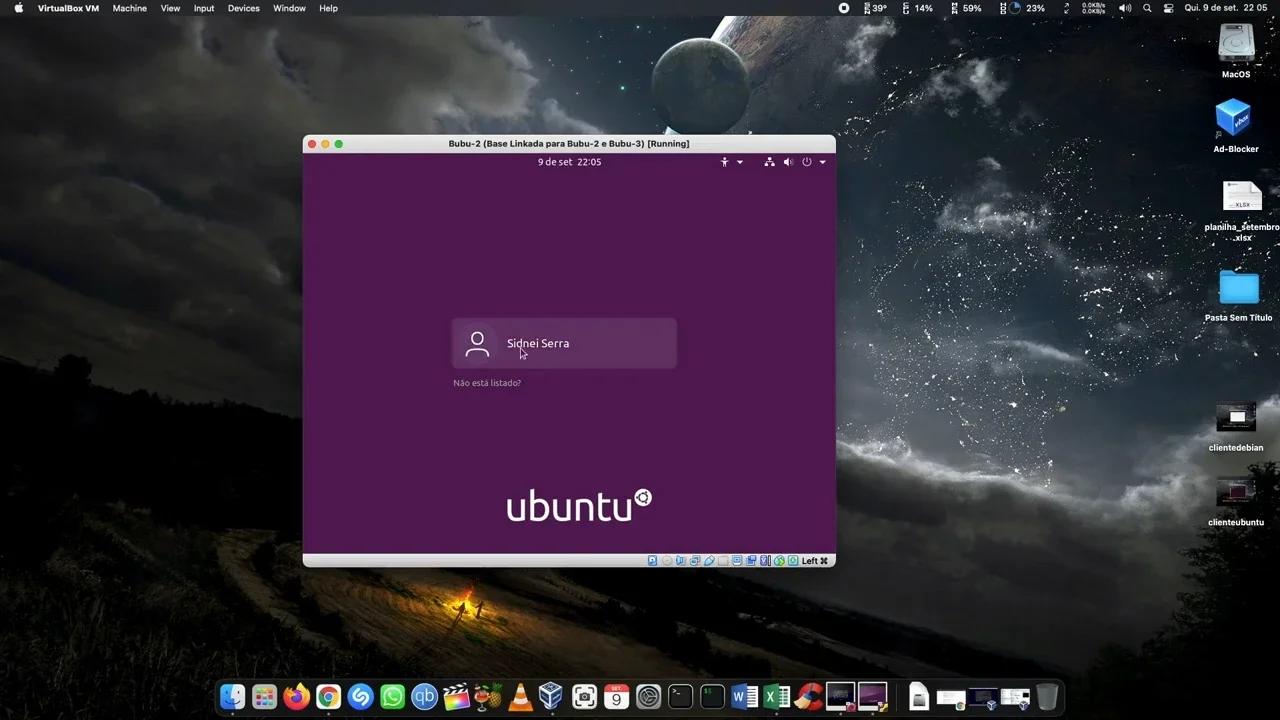Viewport: 1280px width, 720px height.
Task: Open Final Cut Pro from the Dock
Action: point(457,696)
